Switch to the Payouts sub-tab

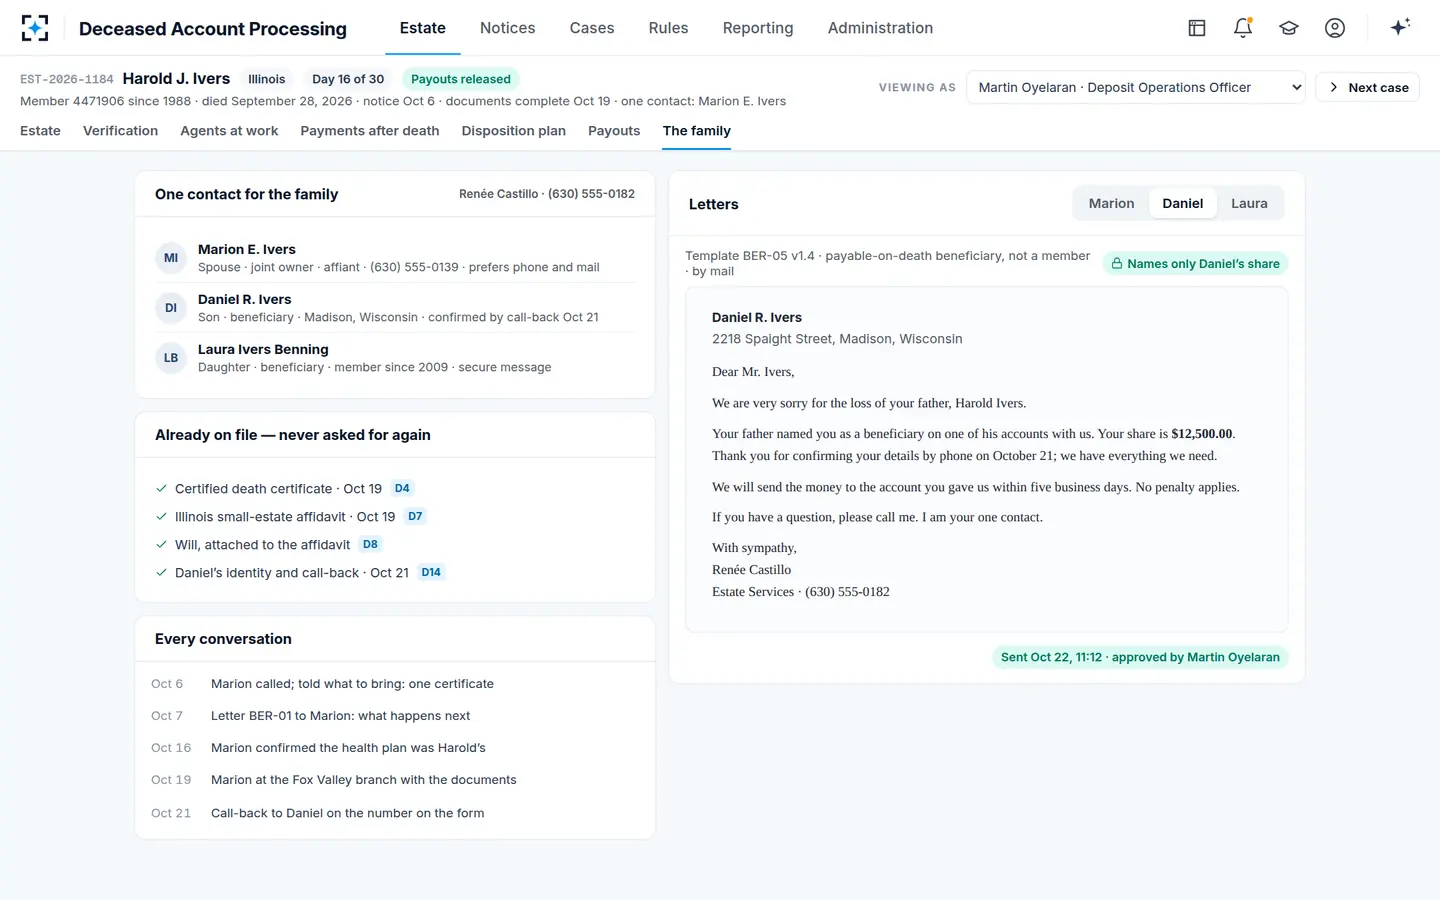point(614,131)
